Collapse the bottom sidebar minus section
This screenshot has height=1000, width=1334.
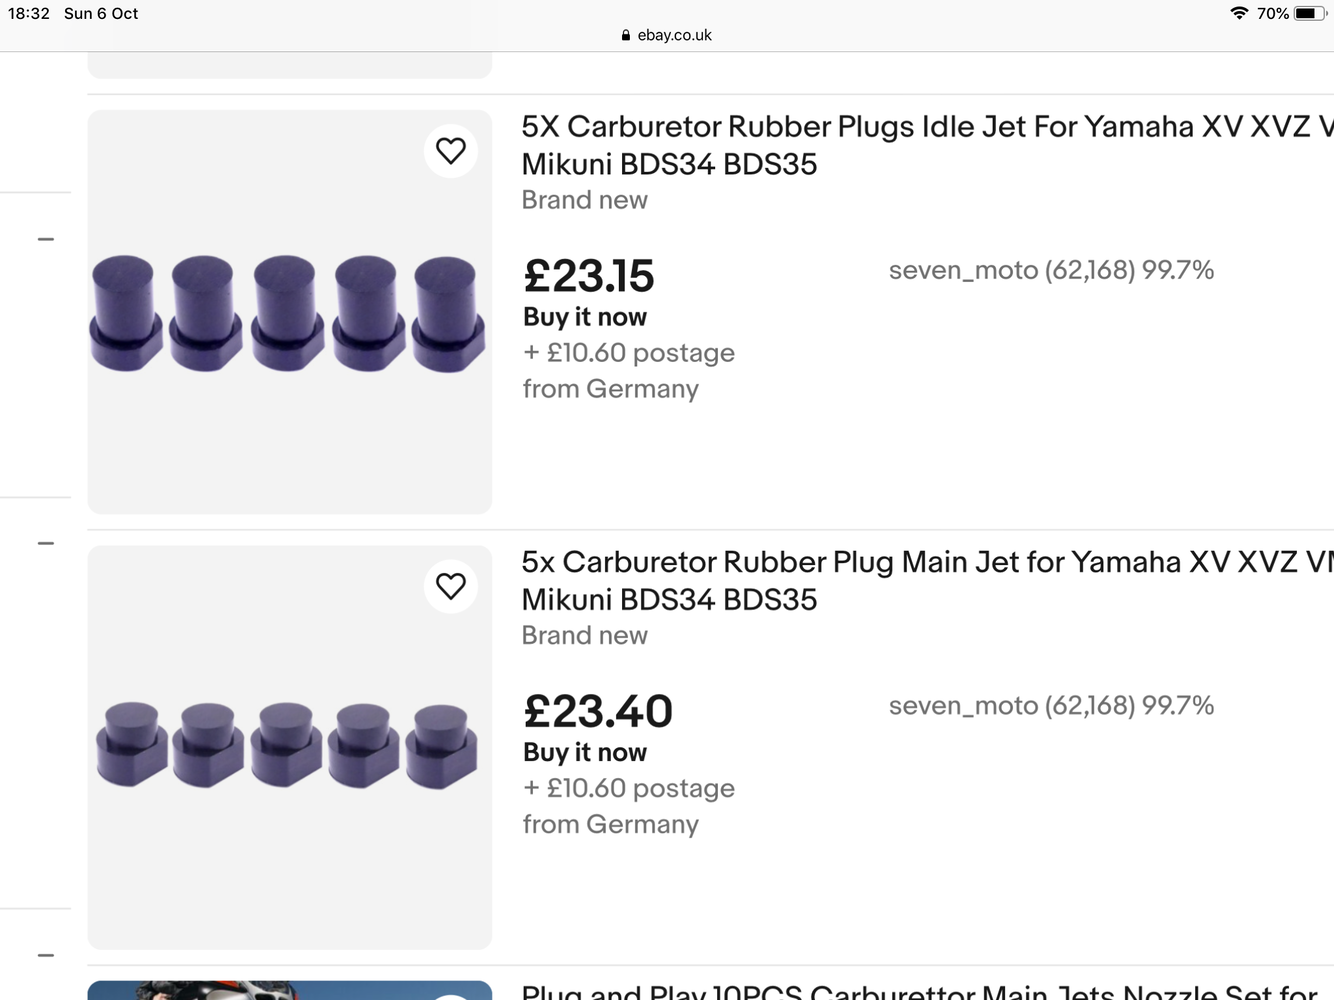click(46, 955)
